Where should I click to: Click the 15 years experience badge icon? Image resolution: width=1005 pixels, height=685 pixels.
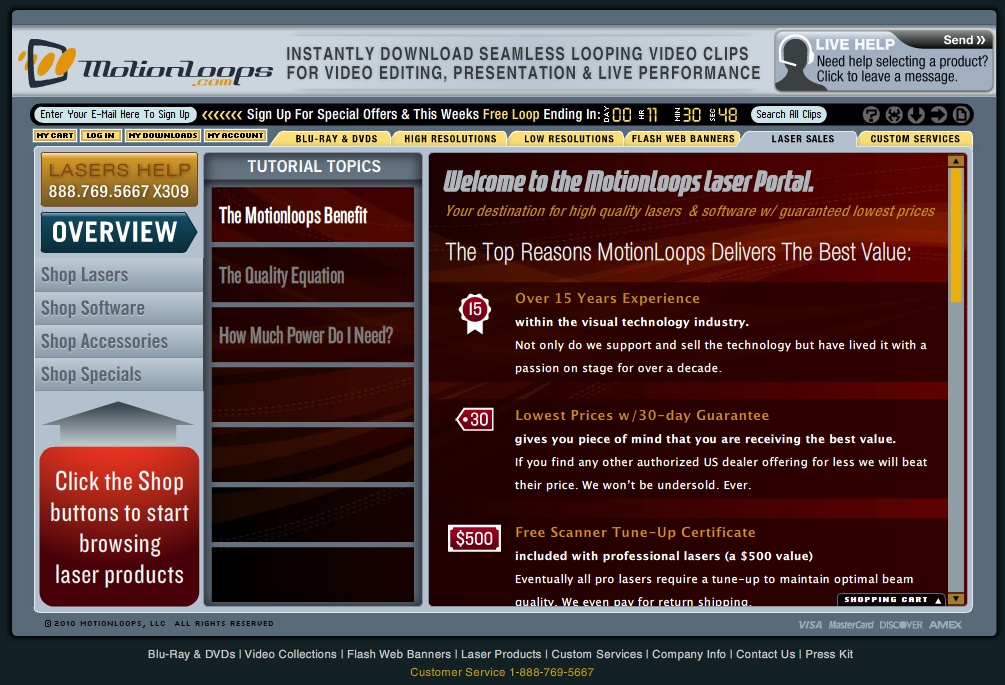tap(474, 313)
